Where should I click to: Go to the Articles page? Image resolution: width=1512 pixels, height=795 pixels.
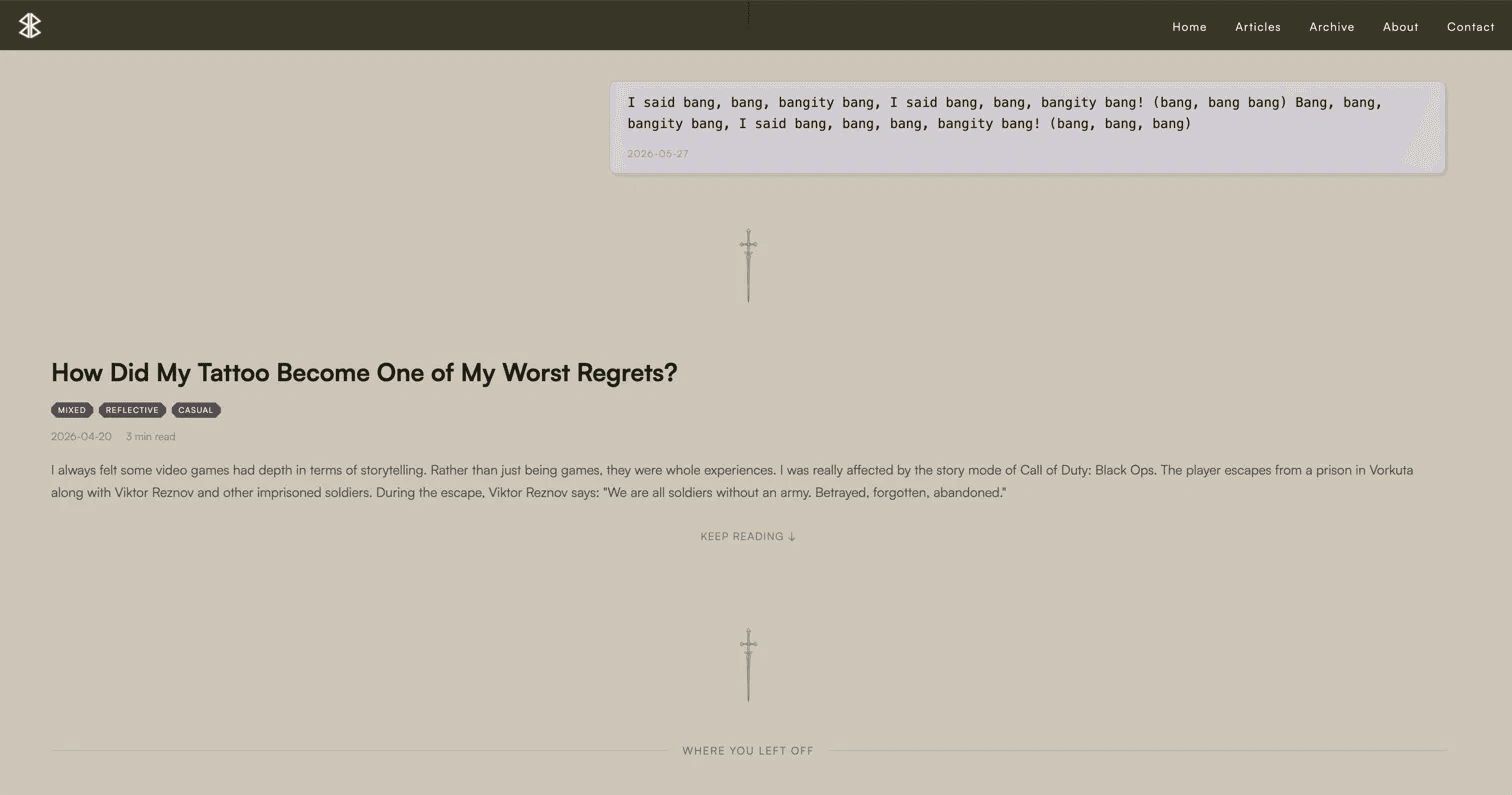click(x=1257, y=27)
